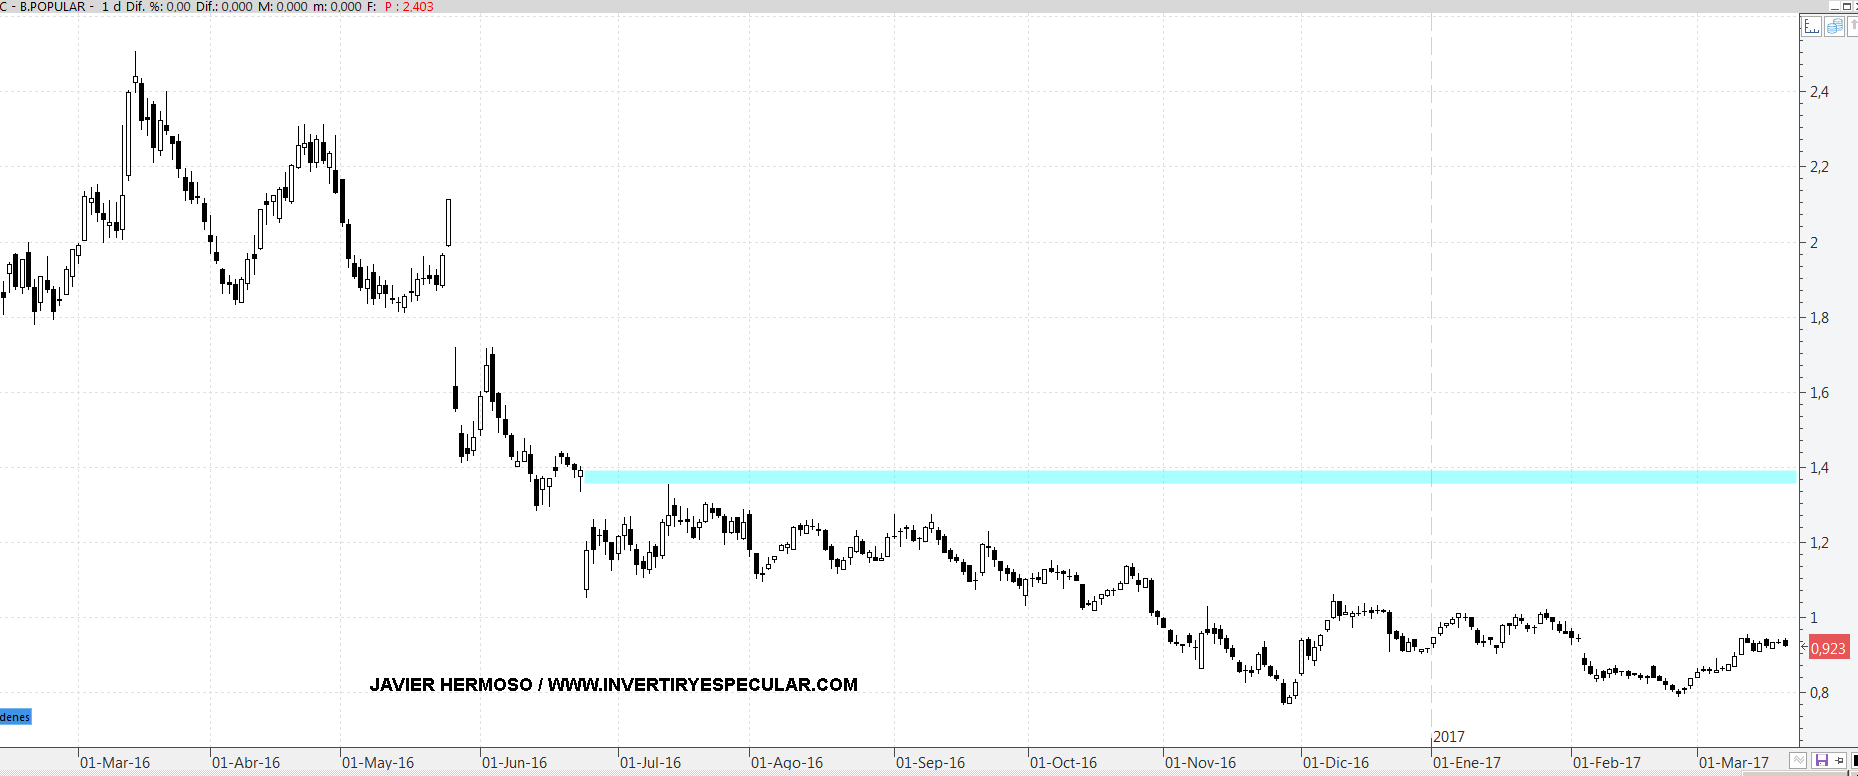Click the gray up-arrow icon
Viewport: 1858px width, 776px height.
pyautogui.click(x=1853, y=27)
